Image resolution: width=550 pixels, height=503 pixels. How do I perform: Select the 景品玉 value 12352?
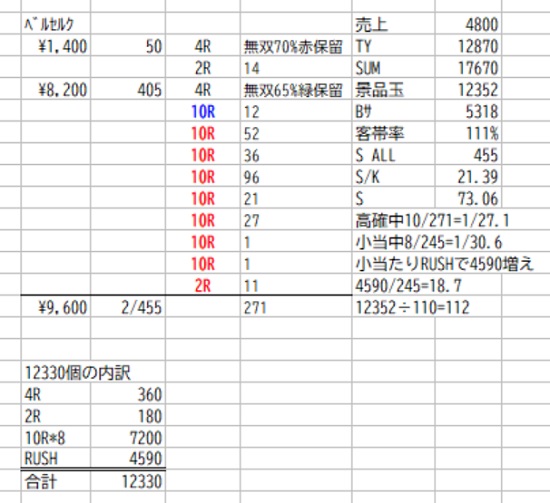click(468, 89)
